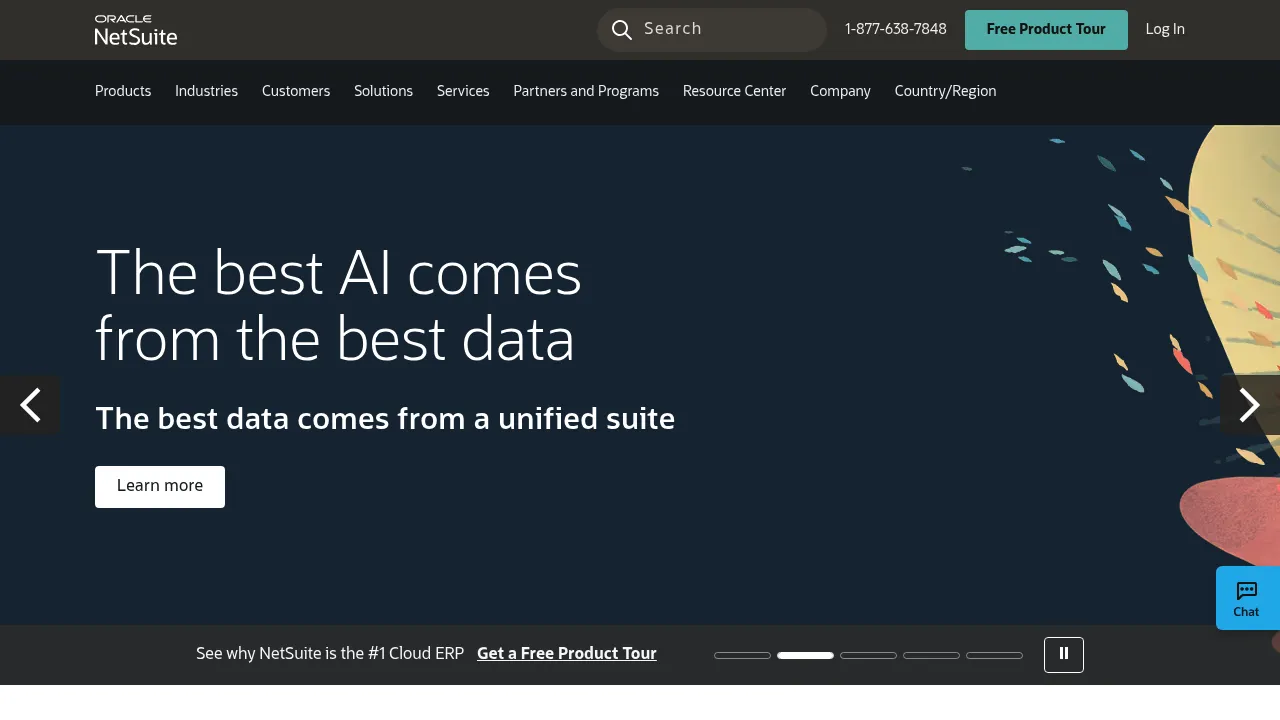Screen dimensions: 1280x720
Task: Click text "The best data comes from a unified suite"
Action: tap(385, 418)
